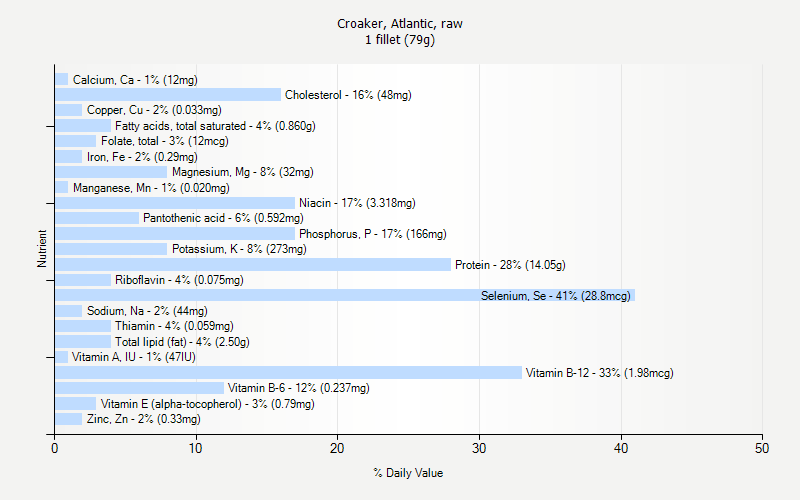The width and height of the screenshot is (800, 500).
Task: Select 'Magnesium, Mg - 8% (32mg)' label
Action: (x=243, y=172)
